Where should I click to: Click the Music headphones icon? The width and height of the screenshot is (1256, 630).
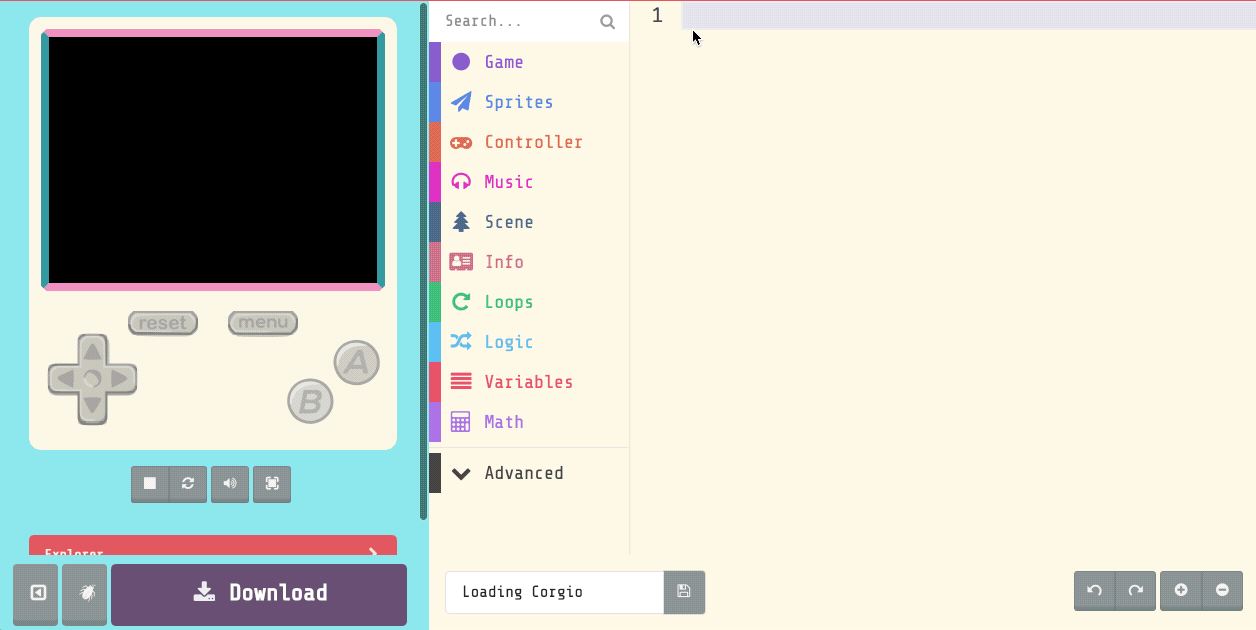tap(461, 182)
